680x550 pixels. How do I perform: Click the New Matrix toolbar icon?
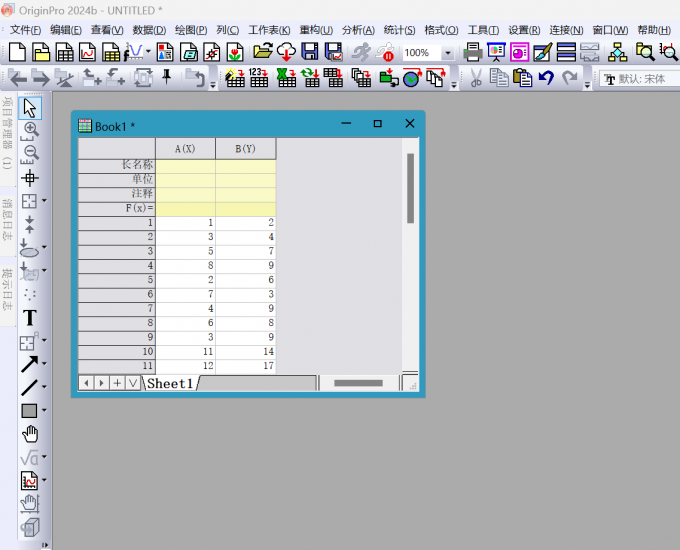coord(111,52)
